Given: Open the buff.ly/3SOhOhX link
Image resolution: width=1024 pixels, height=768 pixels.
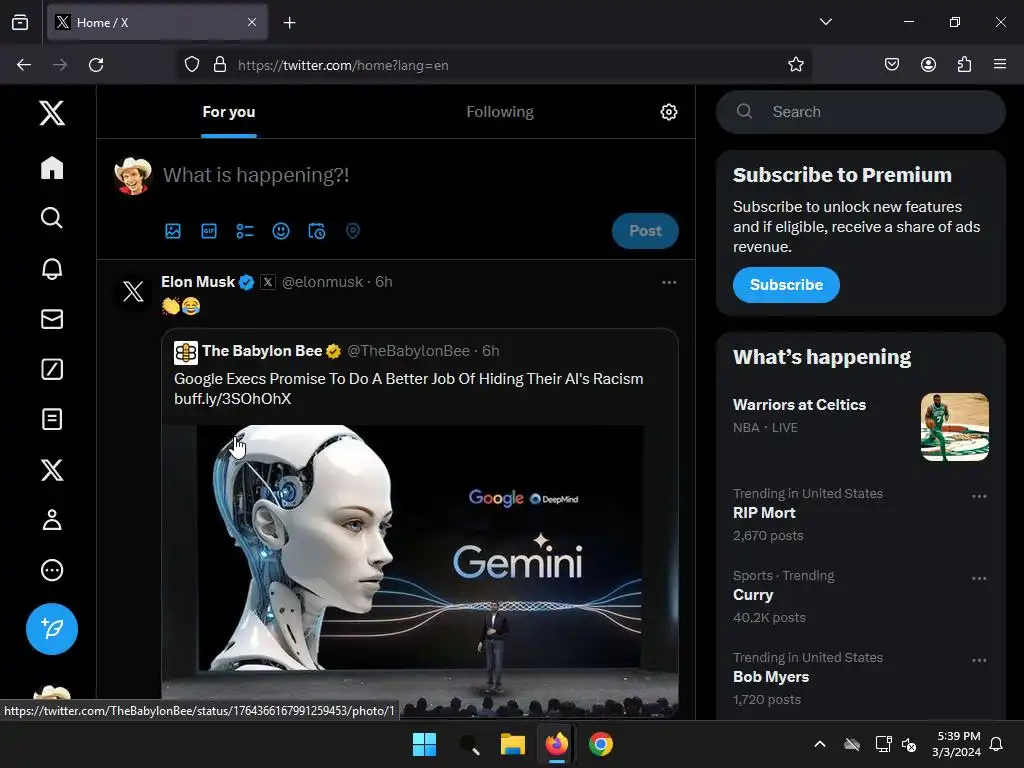Looking at the screenshot, I should [232, 398].
